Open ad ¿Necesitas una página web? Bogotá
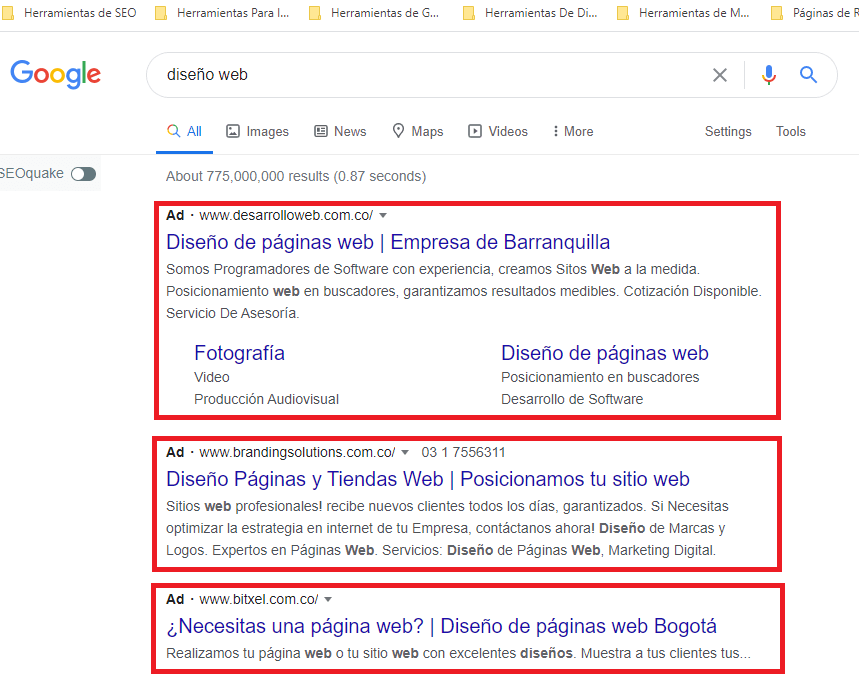The image size is (859, 679). point(442,626)
